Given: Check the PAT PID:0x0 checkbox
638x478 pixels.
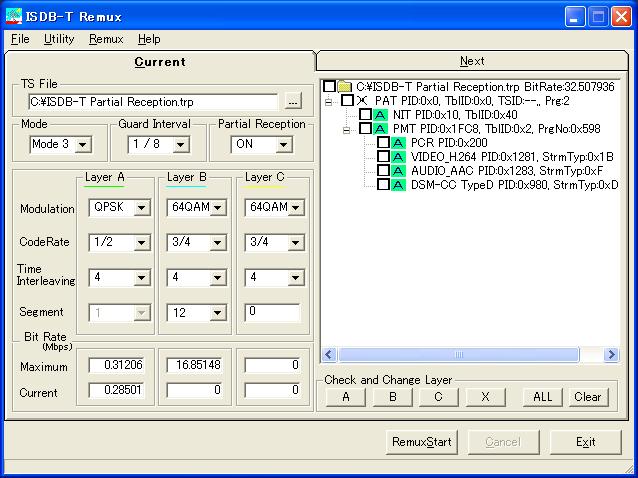Looking at the screenshot, I should [x=347, y=100].
